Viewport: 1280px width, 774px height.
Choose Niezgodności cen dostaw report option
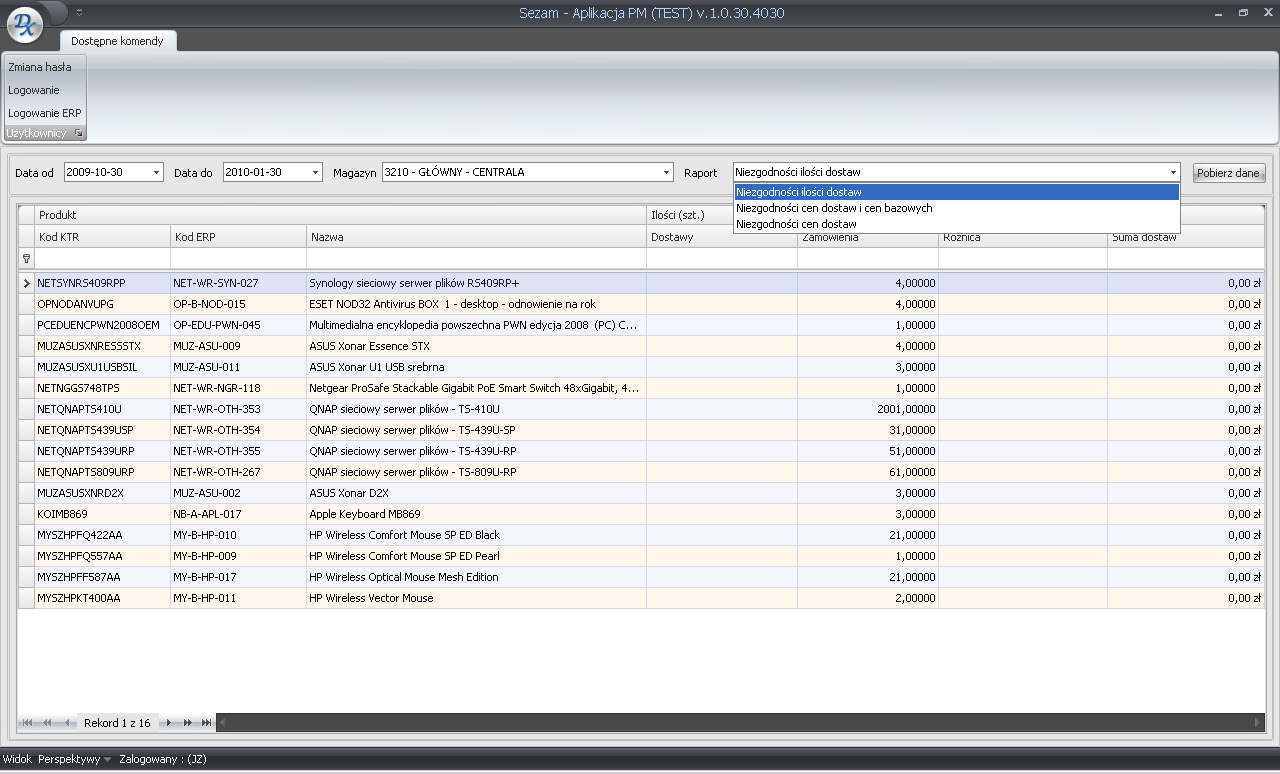pos(956,224)
